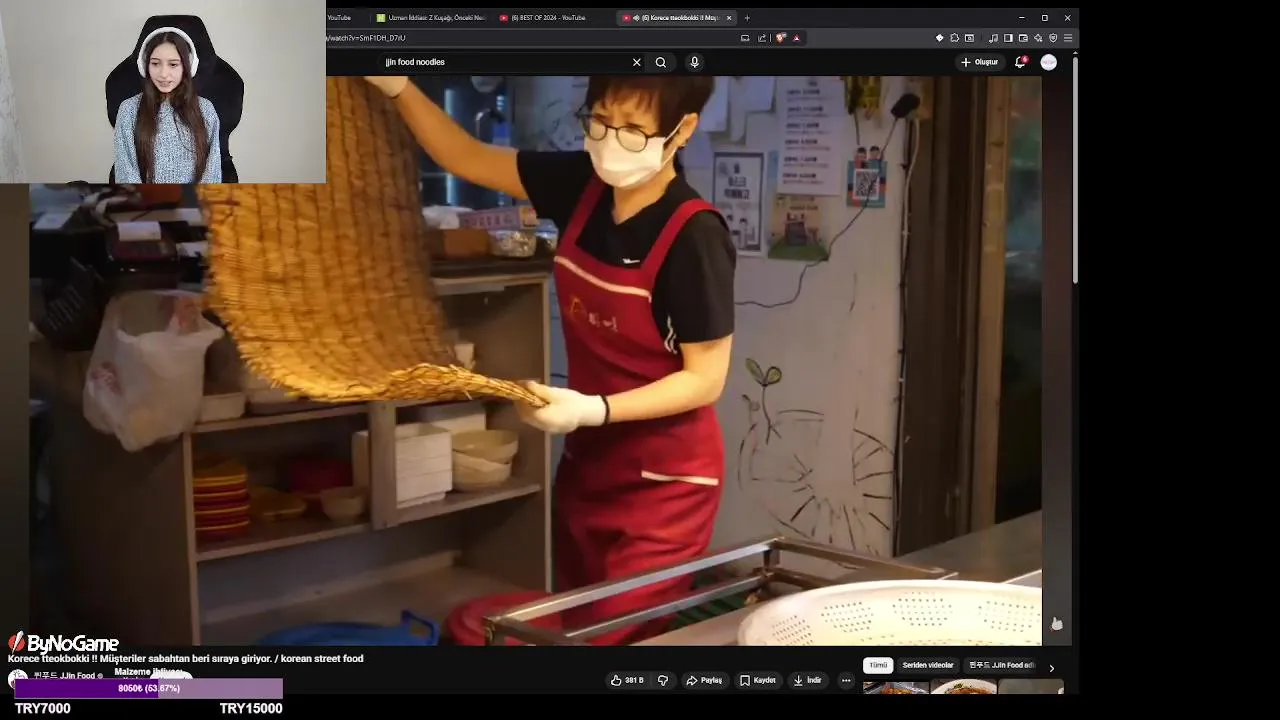This screenshot has height=720, width=1280.
Task: Click the Oluştur create button
Action: [980, 62]
